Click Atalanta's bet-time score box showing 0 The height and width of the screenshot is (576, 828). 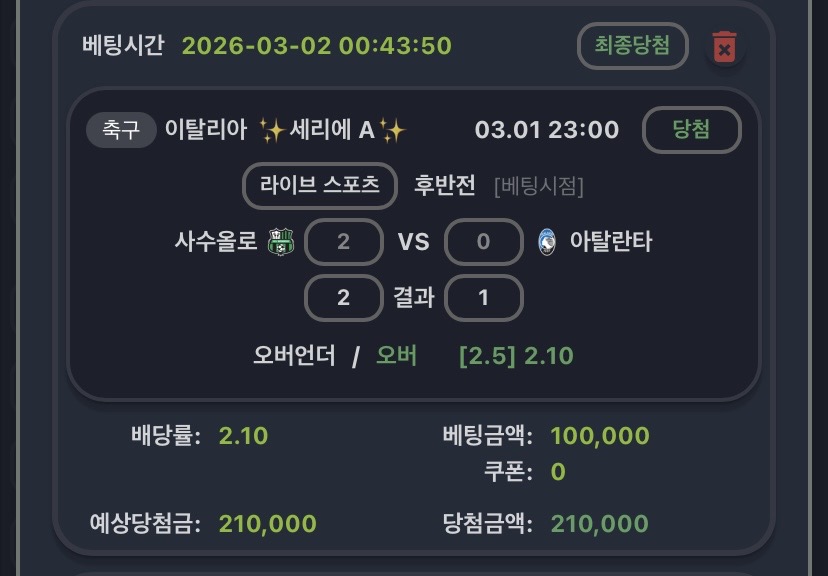point(483,242)
